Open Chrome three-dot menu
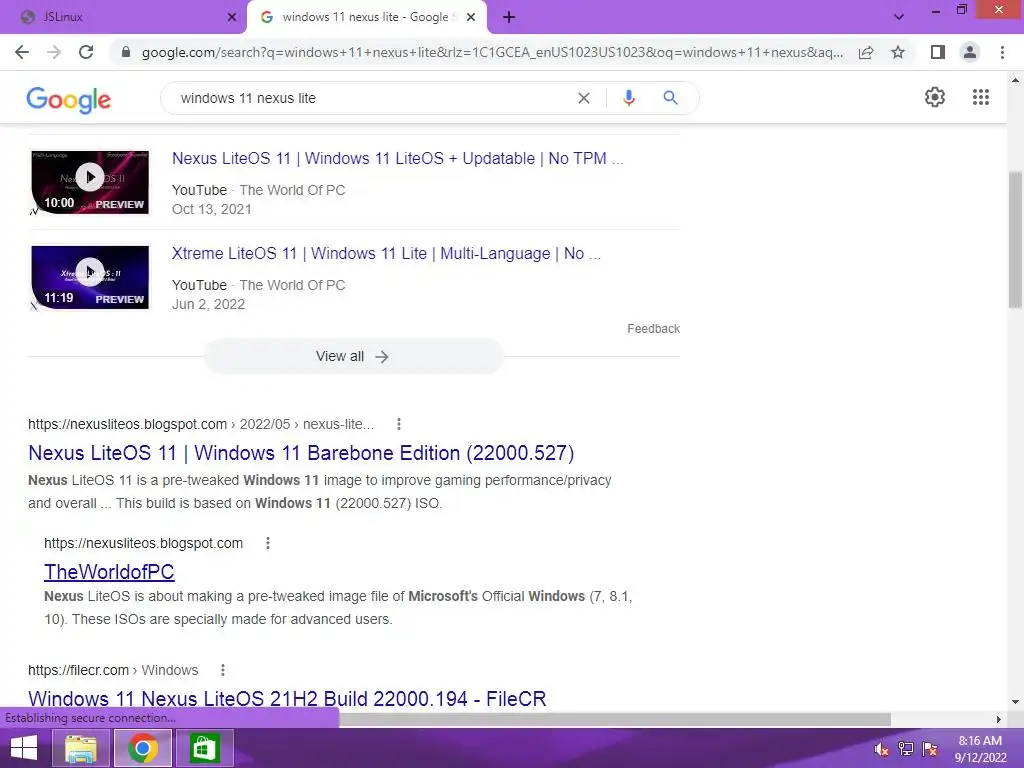This screenshot has height=768, width=1024. point(1002,52)
